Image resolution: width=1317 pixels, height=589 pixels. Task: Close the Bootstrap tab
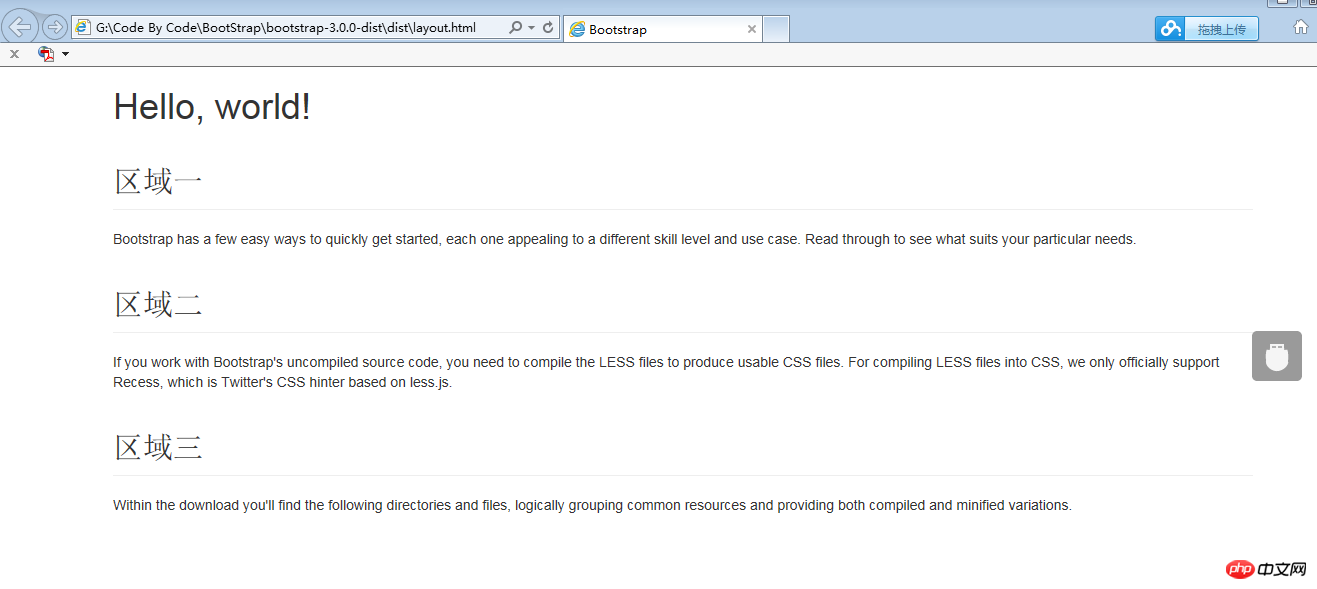[752, 29]
